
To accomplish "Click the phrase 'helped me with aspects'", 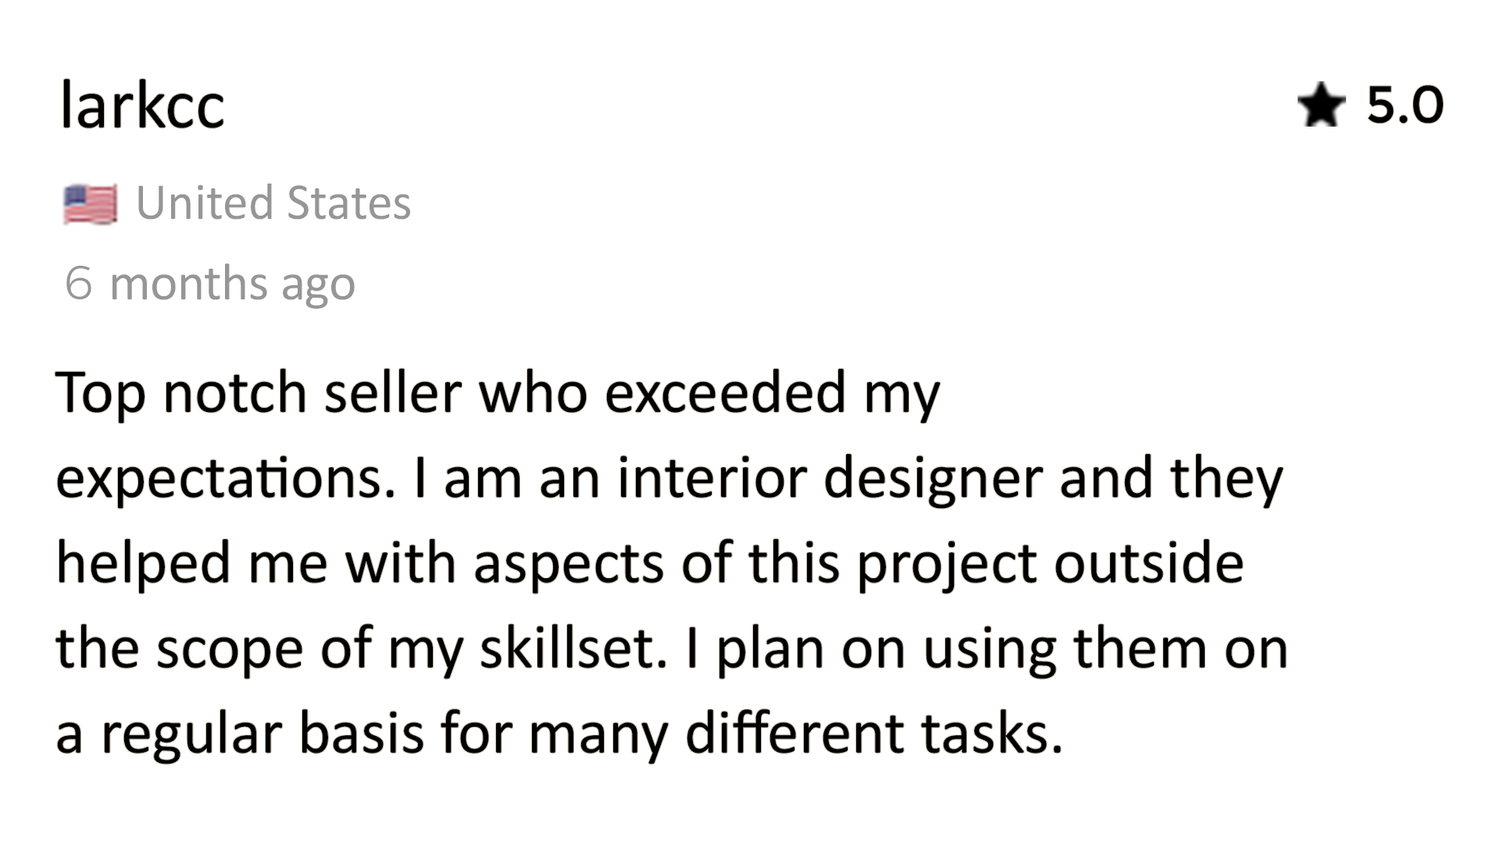I will pos(359,563).
